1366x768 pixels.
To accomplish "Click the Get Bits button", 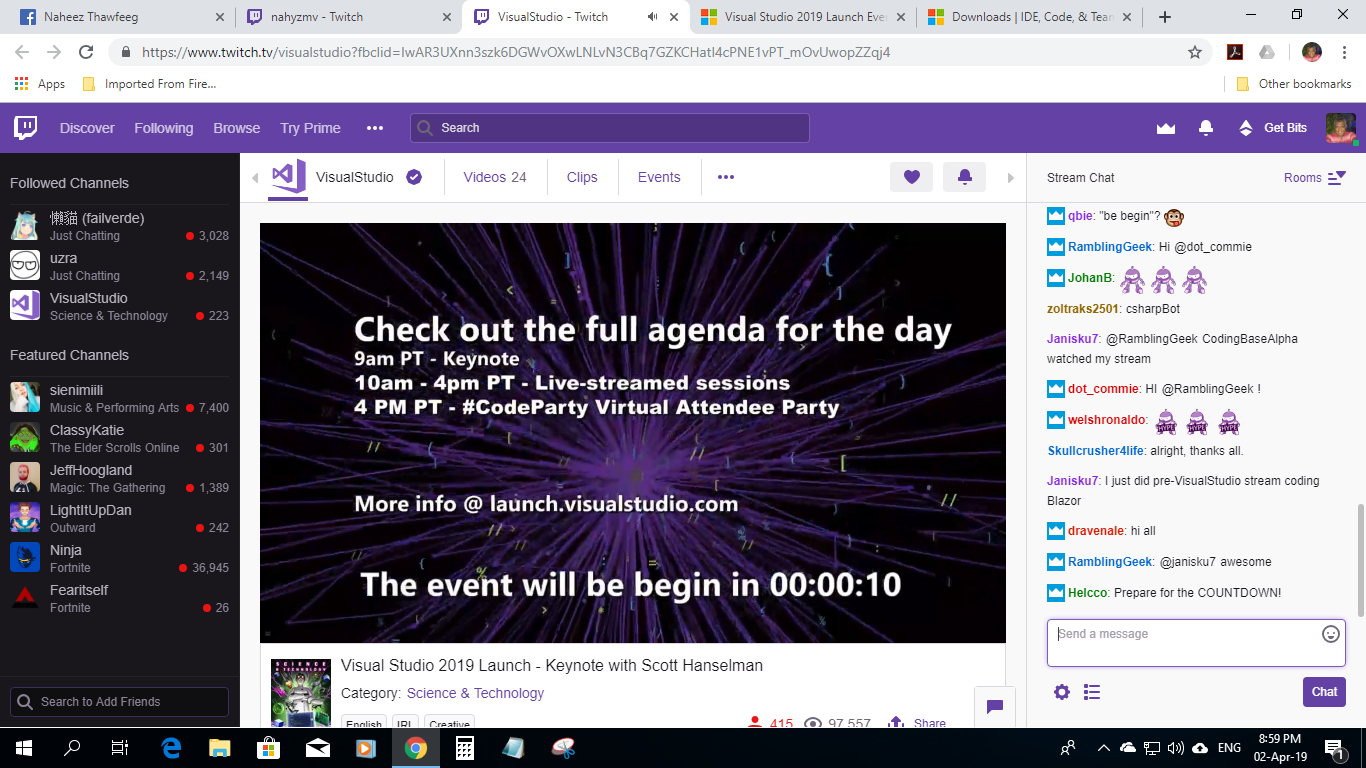I will tap(1273, 128).
